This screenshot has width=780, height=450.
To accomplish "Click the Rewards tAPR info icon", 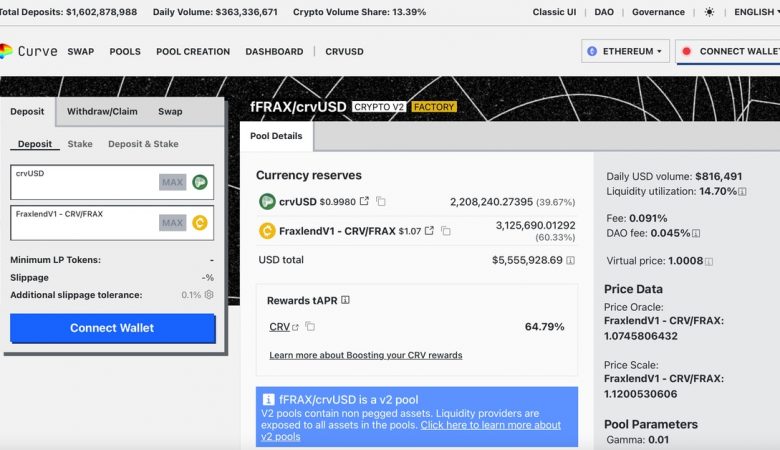I will pyautogui.click(x=345, y=300).
